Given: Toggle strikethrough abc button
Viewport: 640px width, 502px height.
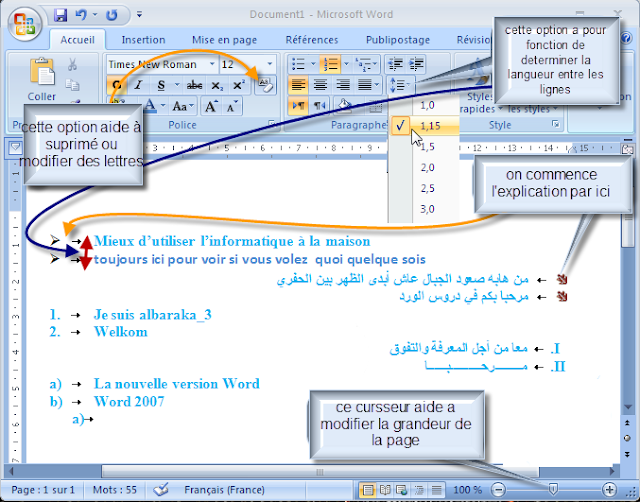Looking at the screenshot, I should pyautogui.click(x=194, y=85).
